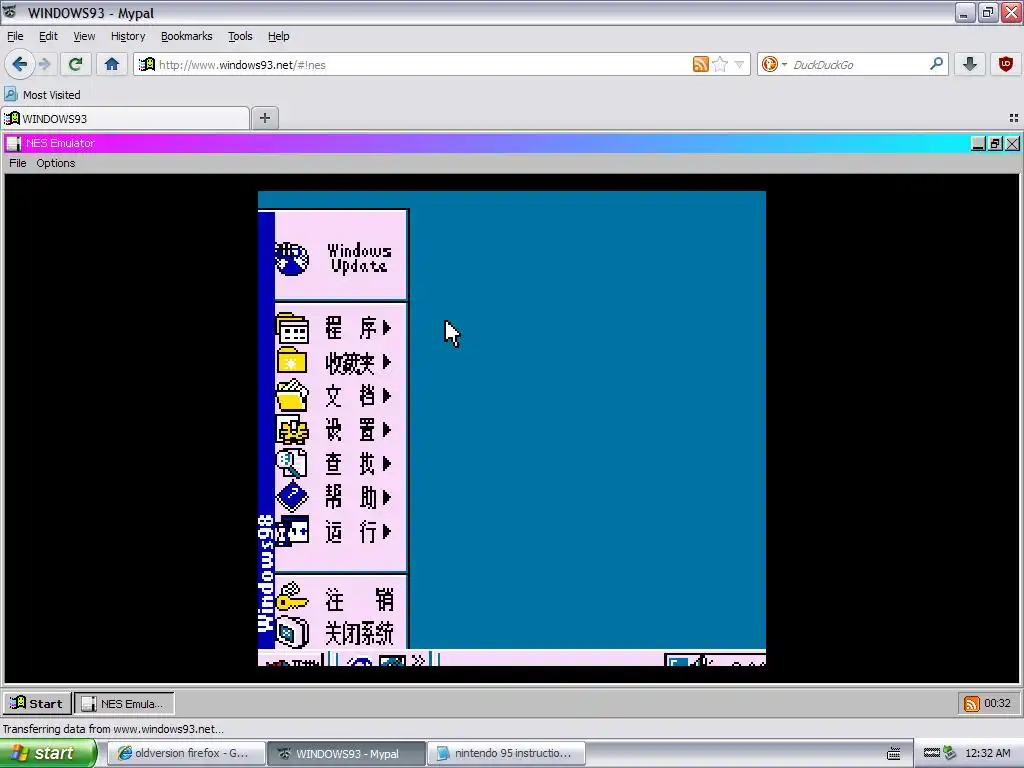Screen dimensions: 1024x768
Task: Click the Windows93 tray RSS icon
Action: pos(972,703)
